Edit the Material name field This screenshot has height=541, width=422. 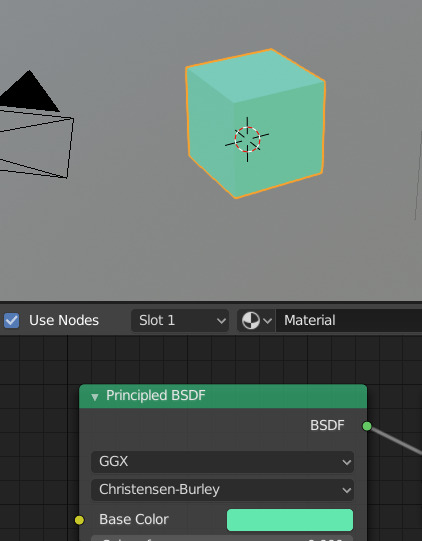point(349,321)
